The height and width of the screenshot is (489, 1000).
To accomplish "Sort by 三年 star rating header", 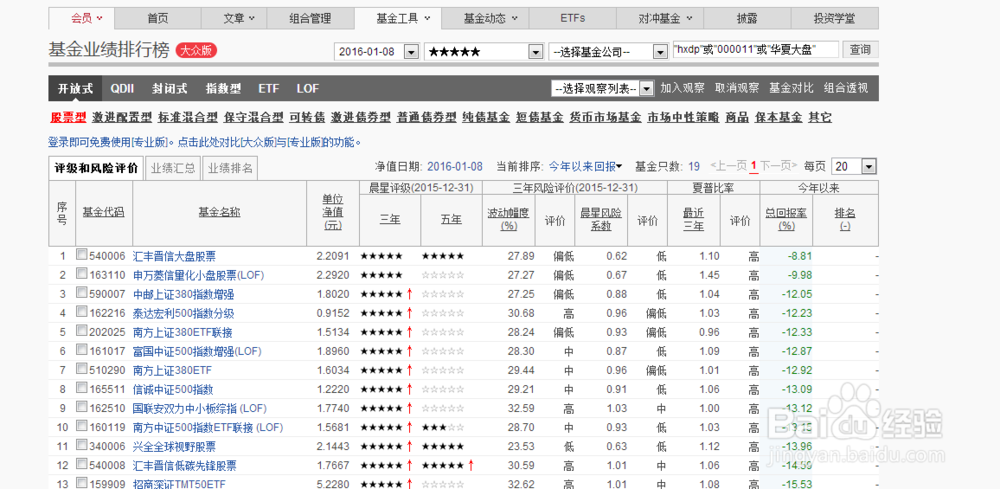I will click(x=390, y=219).
